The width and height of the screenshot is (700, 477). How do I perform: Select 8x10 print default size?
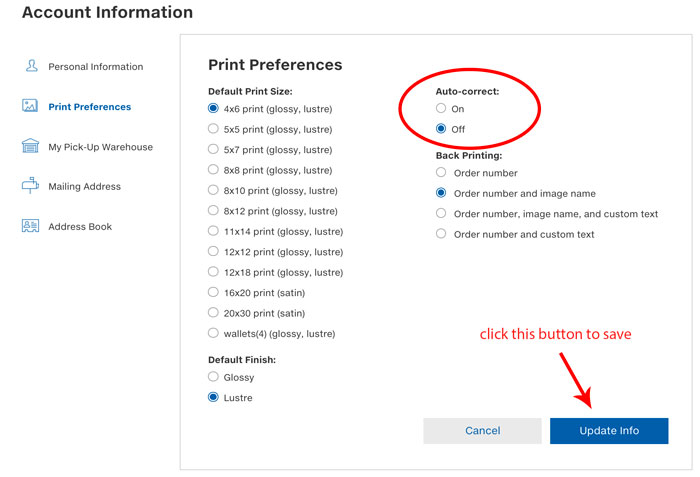tap(213, 190)
